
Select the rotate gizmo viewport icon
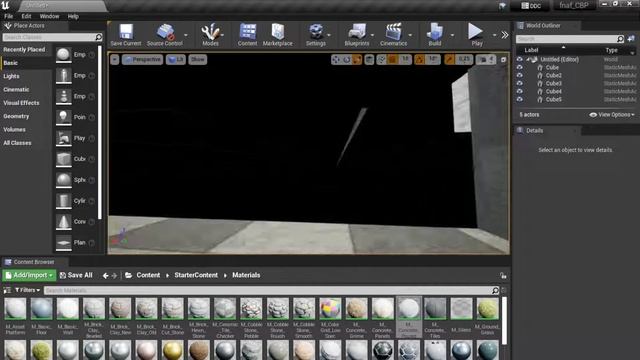[347, 60]
